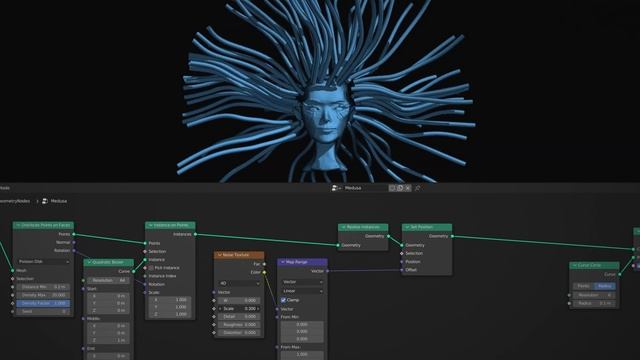Open the Poisson Disk distribution method dropdown

[x=43, y=261]
